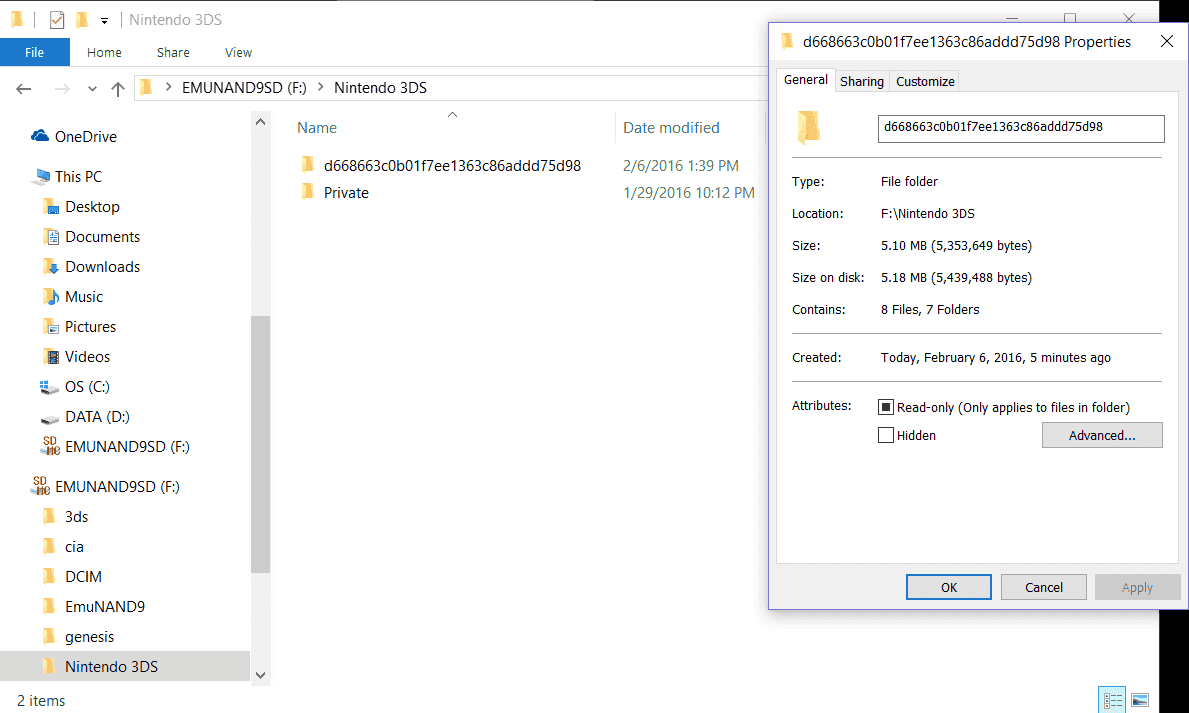Click the Advanced... attributes button

[x=1102, y=435]
